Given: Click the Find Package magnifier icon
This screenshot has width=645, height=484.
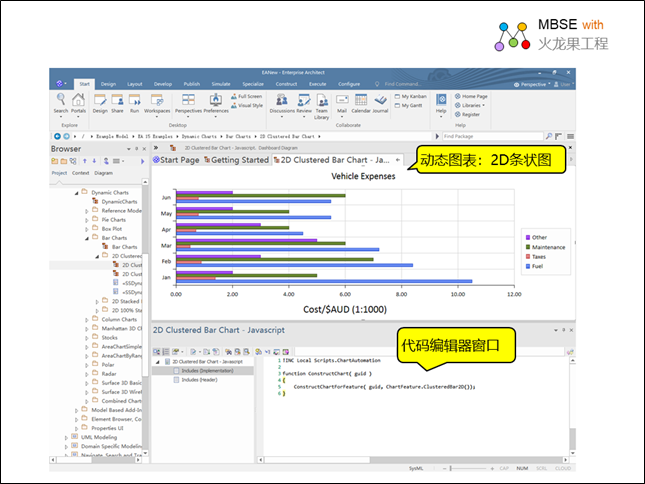Looking at the screenshot, I should coord(549,136).
